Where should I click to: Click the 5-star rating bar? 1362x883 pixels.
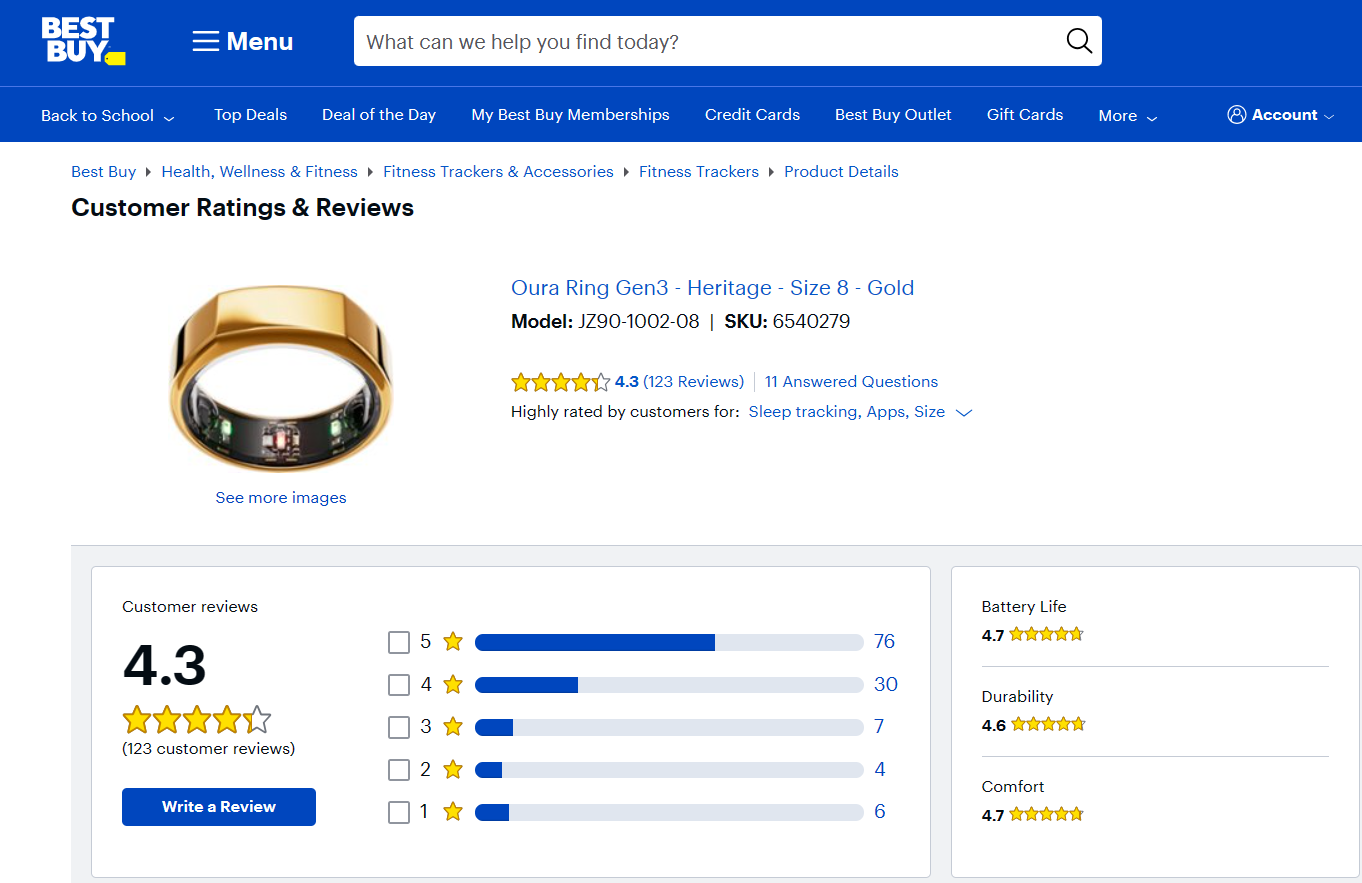(669, 642)
